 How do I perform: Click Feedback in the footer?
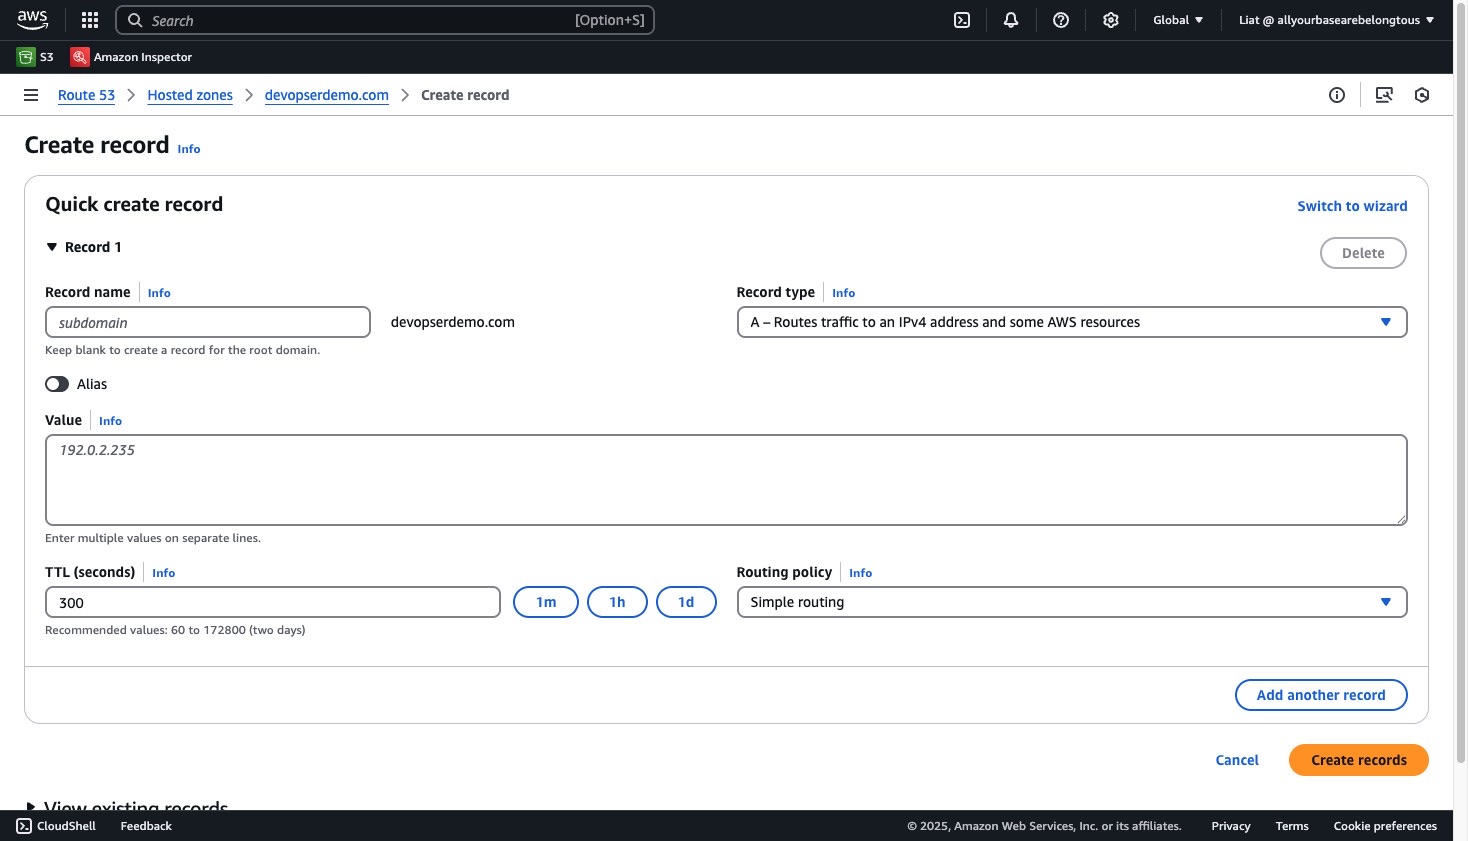pos(146,826)
